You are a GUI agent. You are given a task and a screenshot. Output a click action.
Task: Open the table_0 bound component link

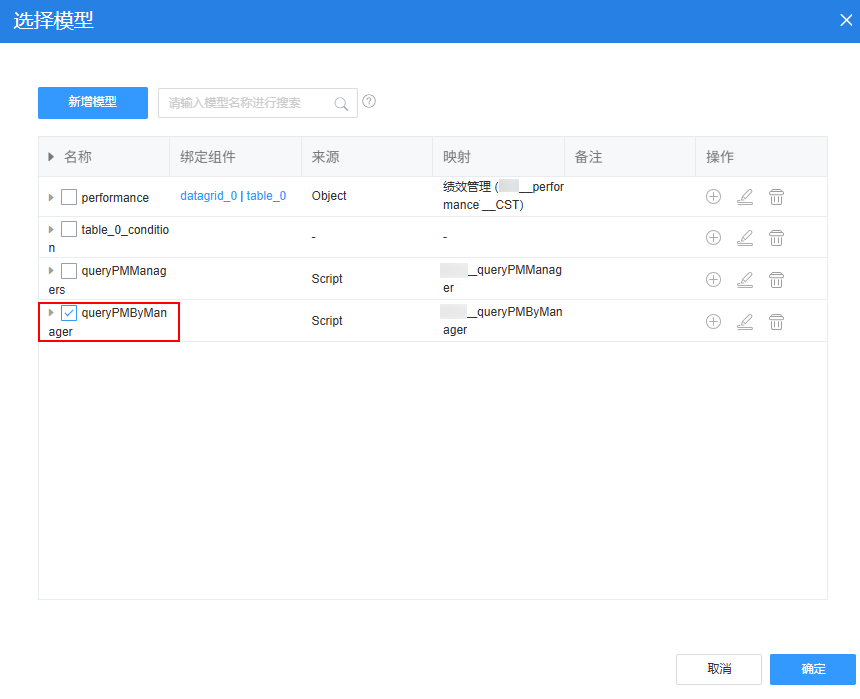[x=266, y=196]
